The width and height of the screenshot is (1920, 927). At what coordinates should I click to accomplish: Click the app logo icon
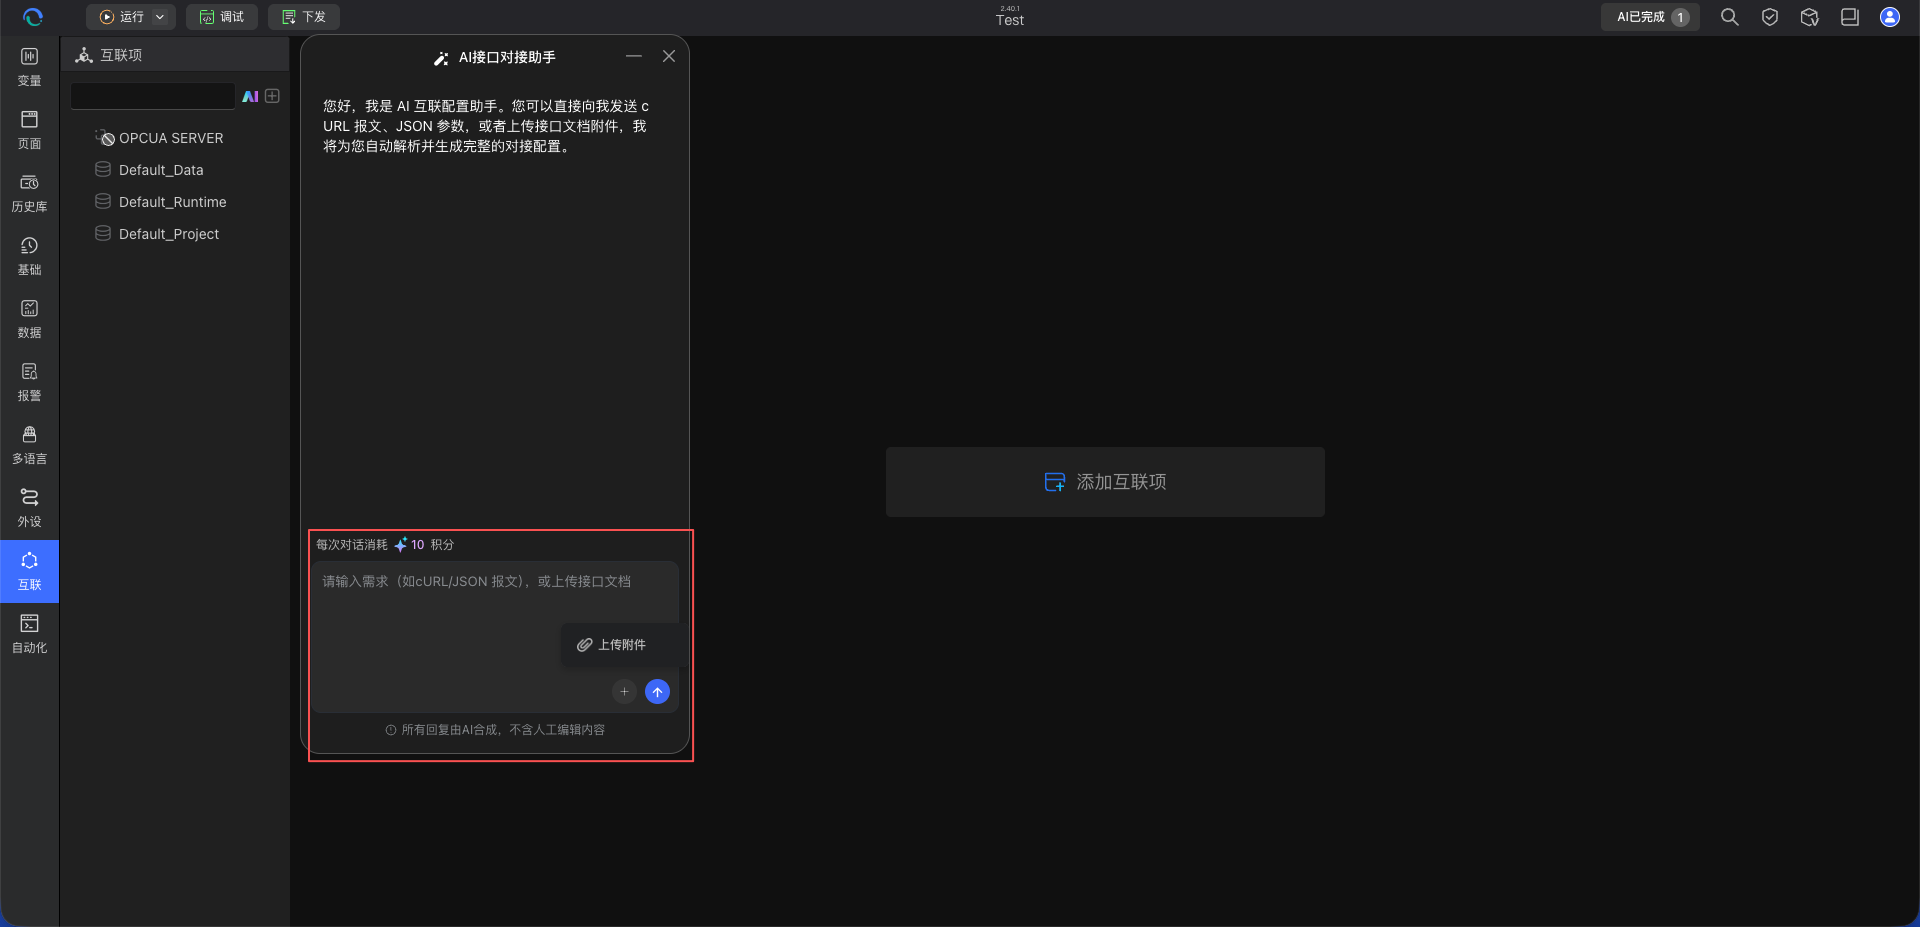[32, 17]
